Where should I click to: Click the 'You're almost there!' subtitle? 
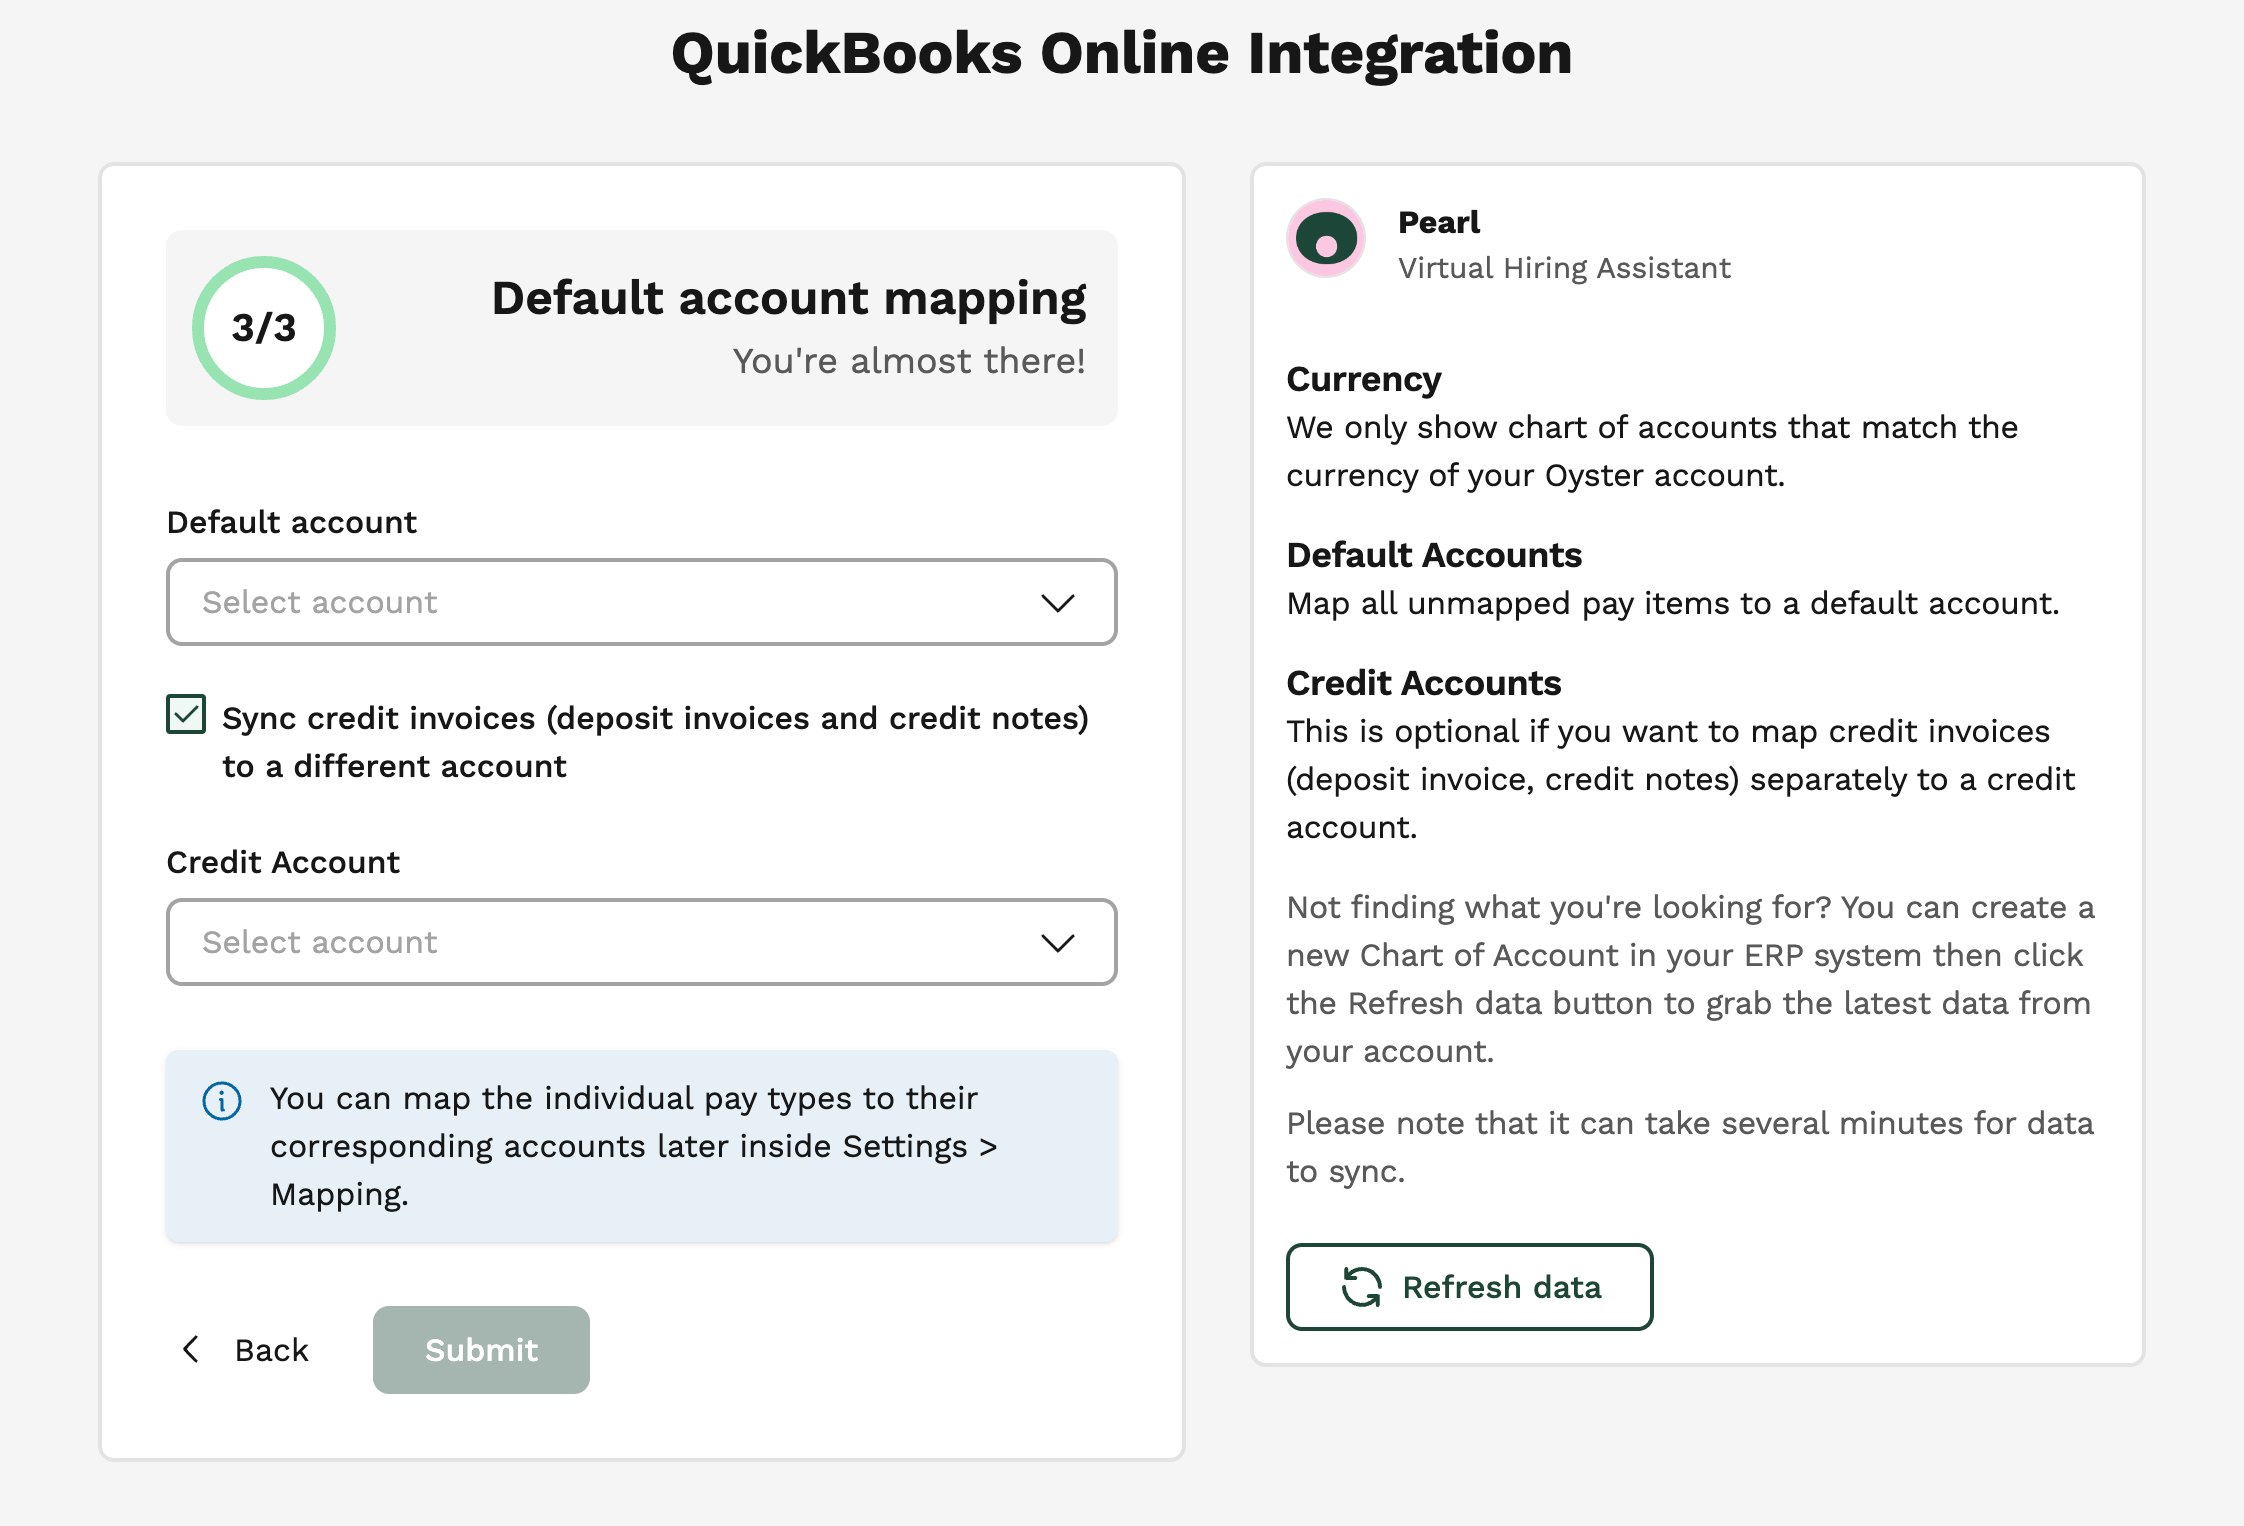(x=909, y=361)
